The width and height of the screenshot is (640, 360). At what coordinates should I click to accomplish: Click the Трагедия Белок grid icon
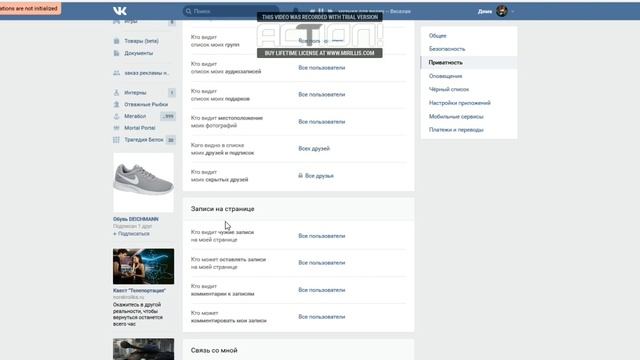pyautogui.click(x=116, y=140)
